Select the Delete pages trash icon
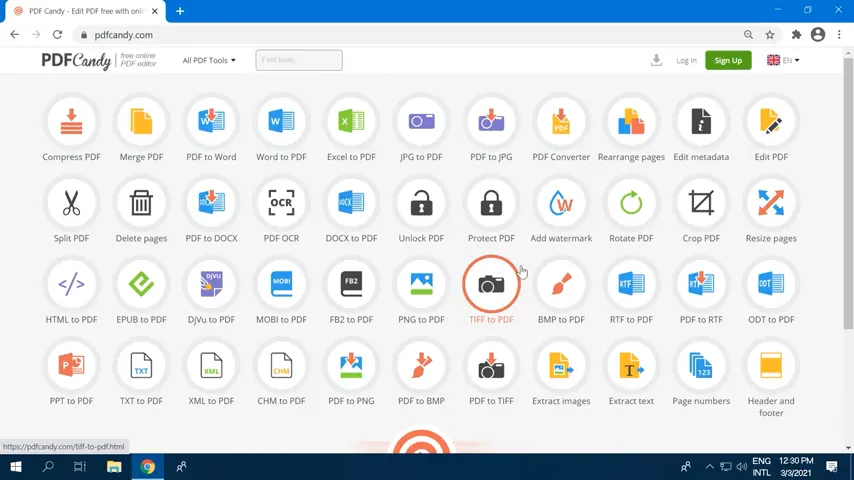The image size is (854, 480). [x=141, y=203]
